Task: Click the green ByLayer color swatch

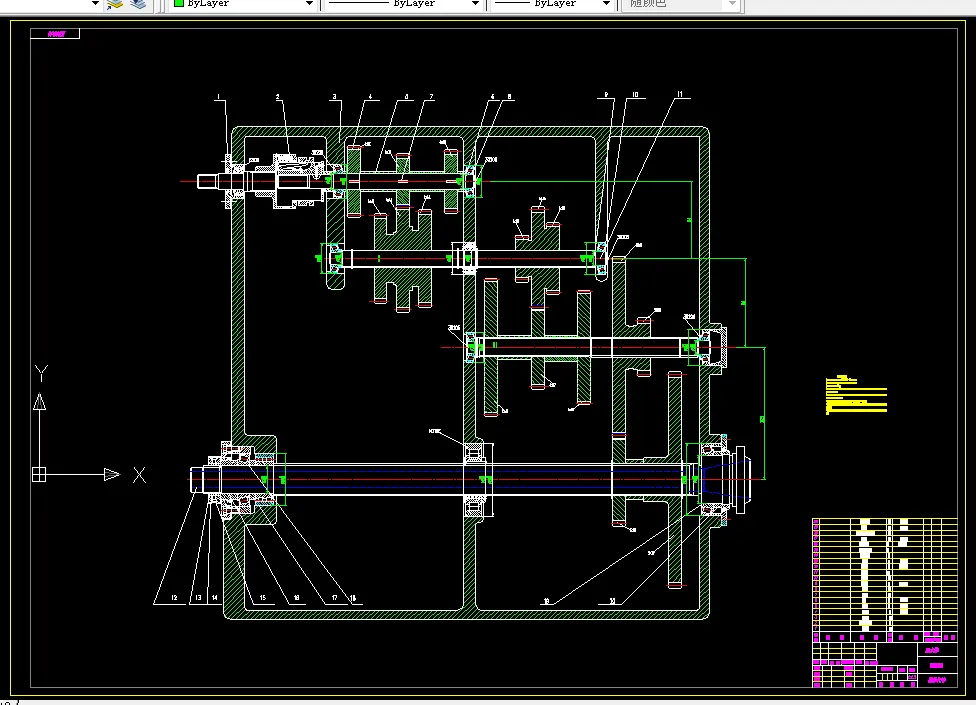Action: (x=179, y=4)
